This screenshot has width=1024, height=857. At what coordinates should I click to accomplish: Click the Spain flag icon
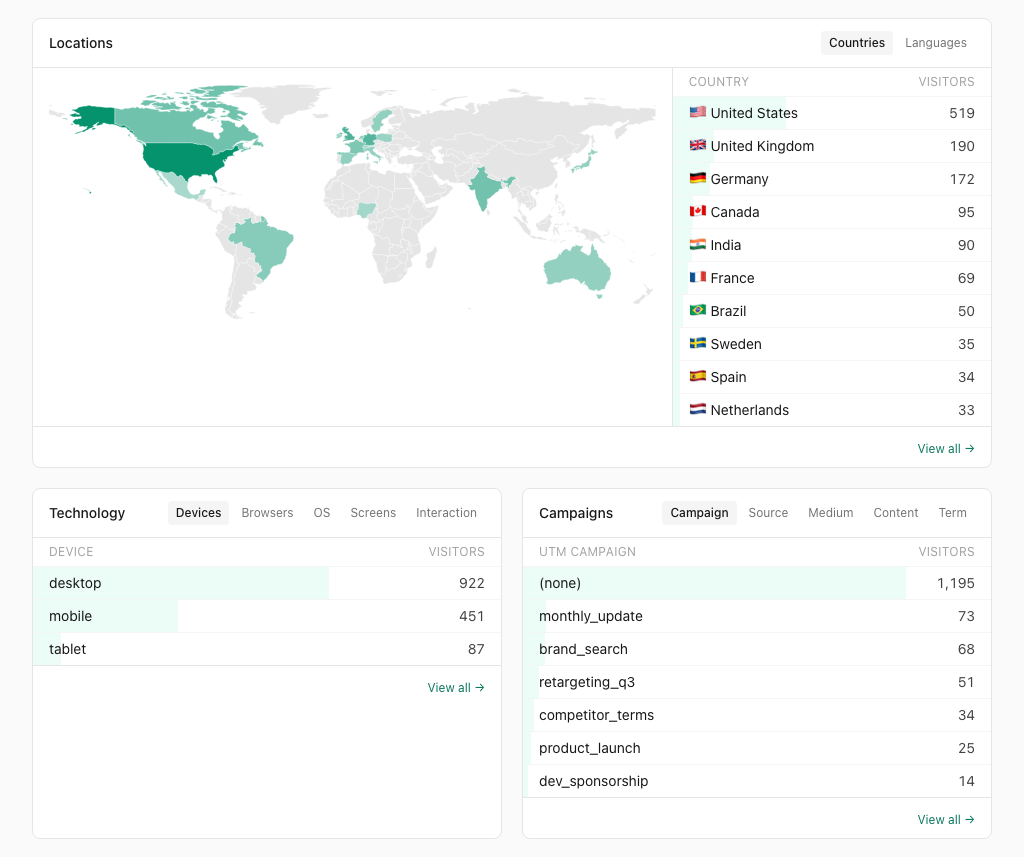point(697,376)
